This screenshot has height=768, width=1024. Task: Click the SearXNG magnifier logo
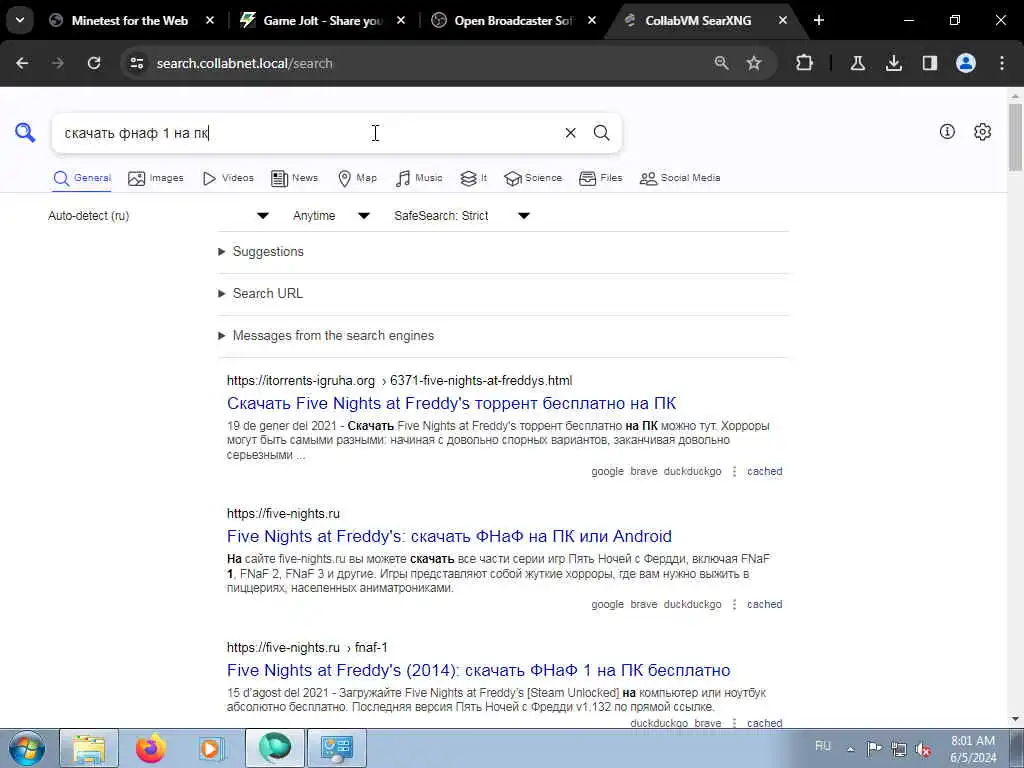tap(25, 133)
